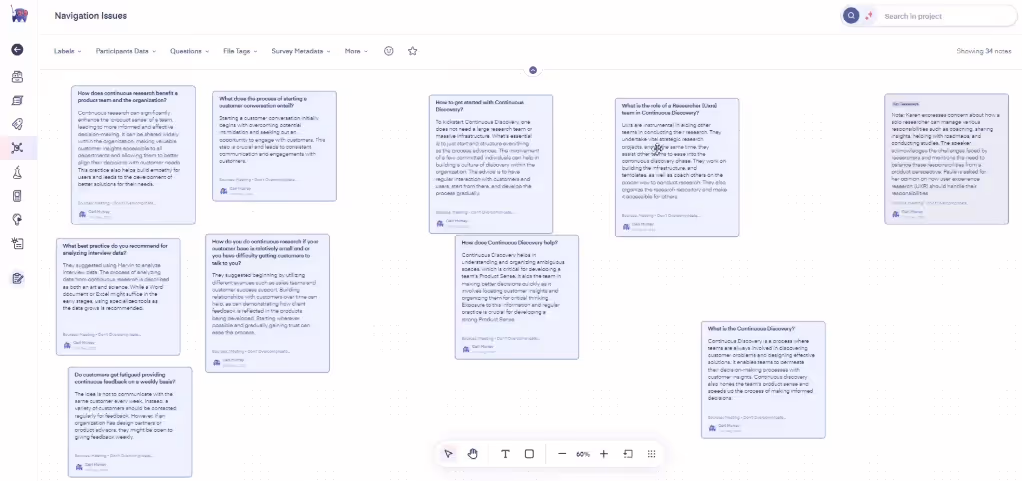Select the pointer arrow tool

pyautogui.click(x=448, y=454)
